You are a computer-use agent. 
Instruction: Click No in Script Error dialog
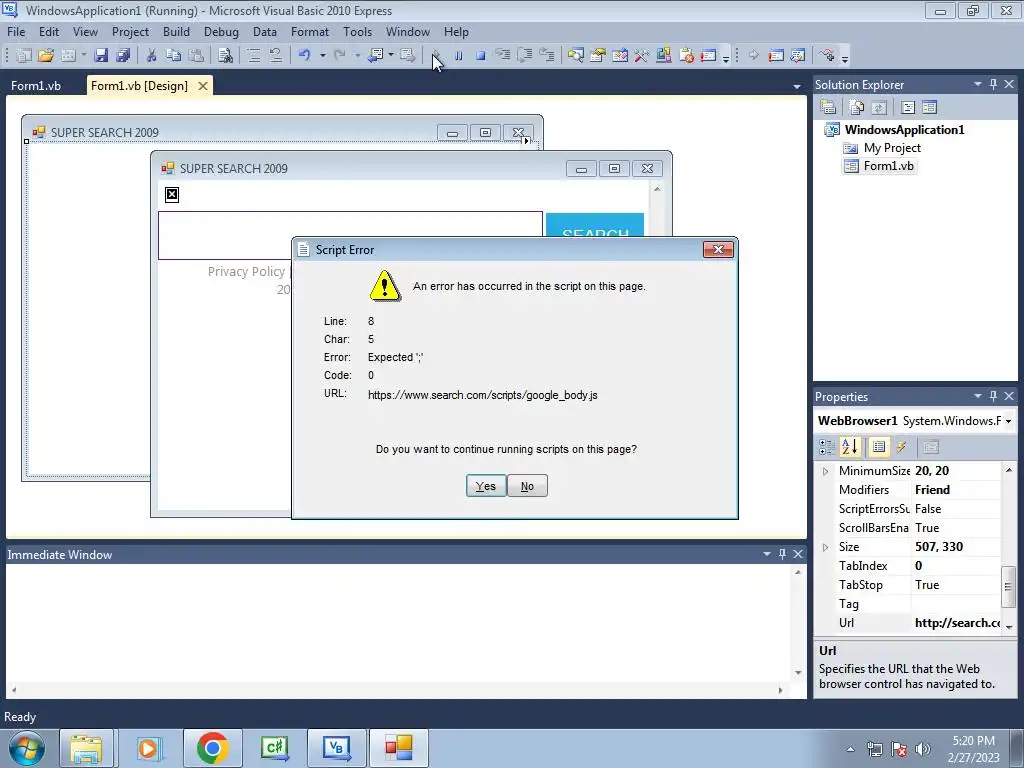point(527,486)
